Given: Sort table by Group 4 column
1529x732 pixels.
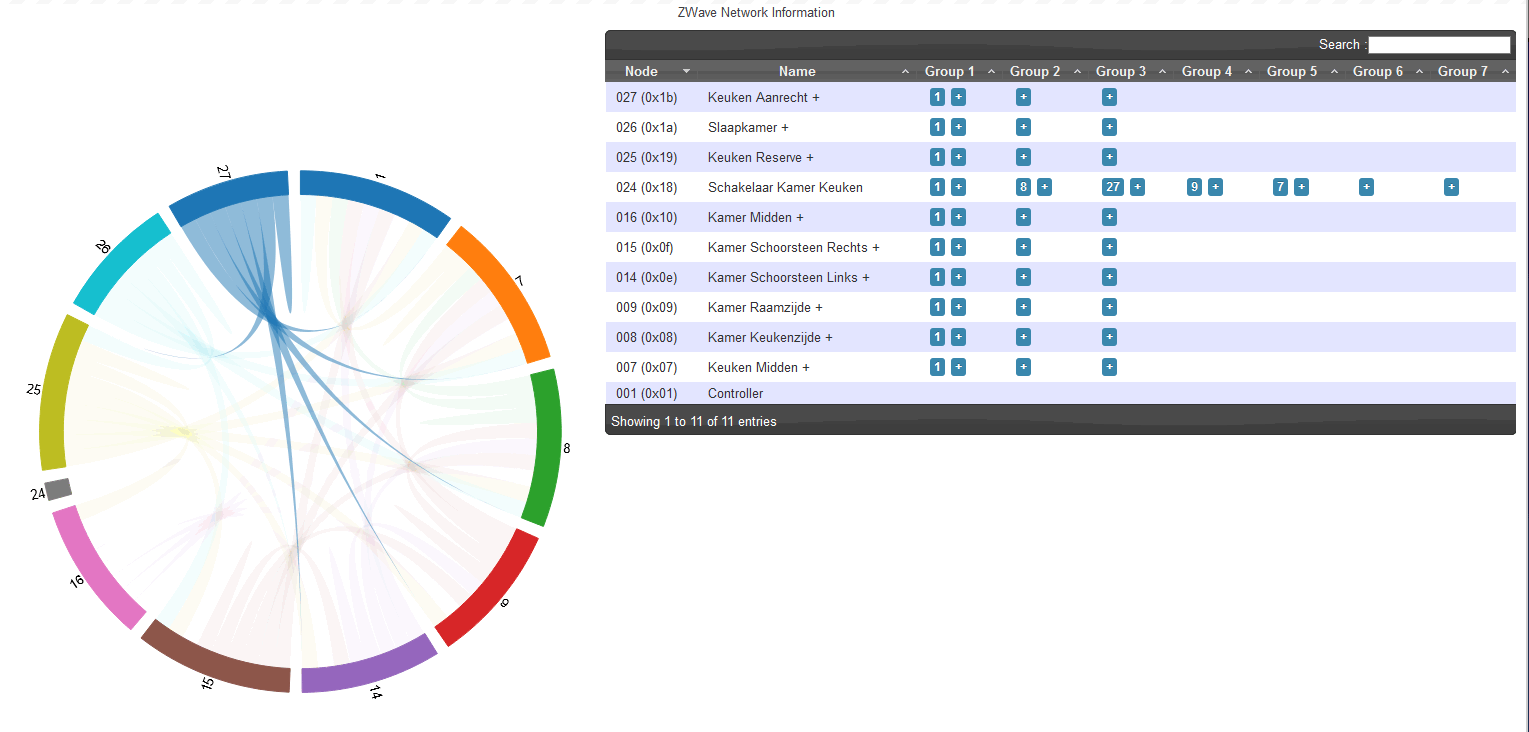Looking at the screenshot, I should point(1215,71).
